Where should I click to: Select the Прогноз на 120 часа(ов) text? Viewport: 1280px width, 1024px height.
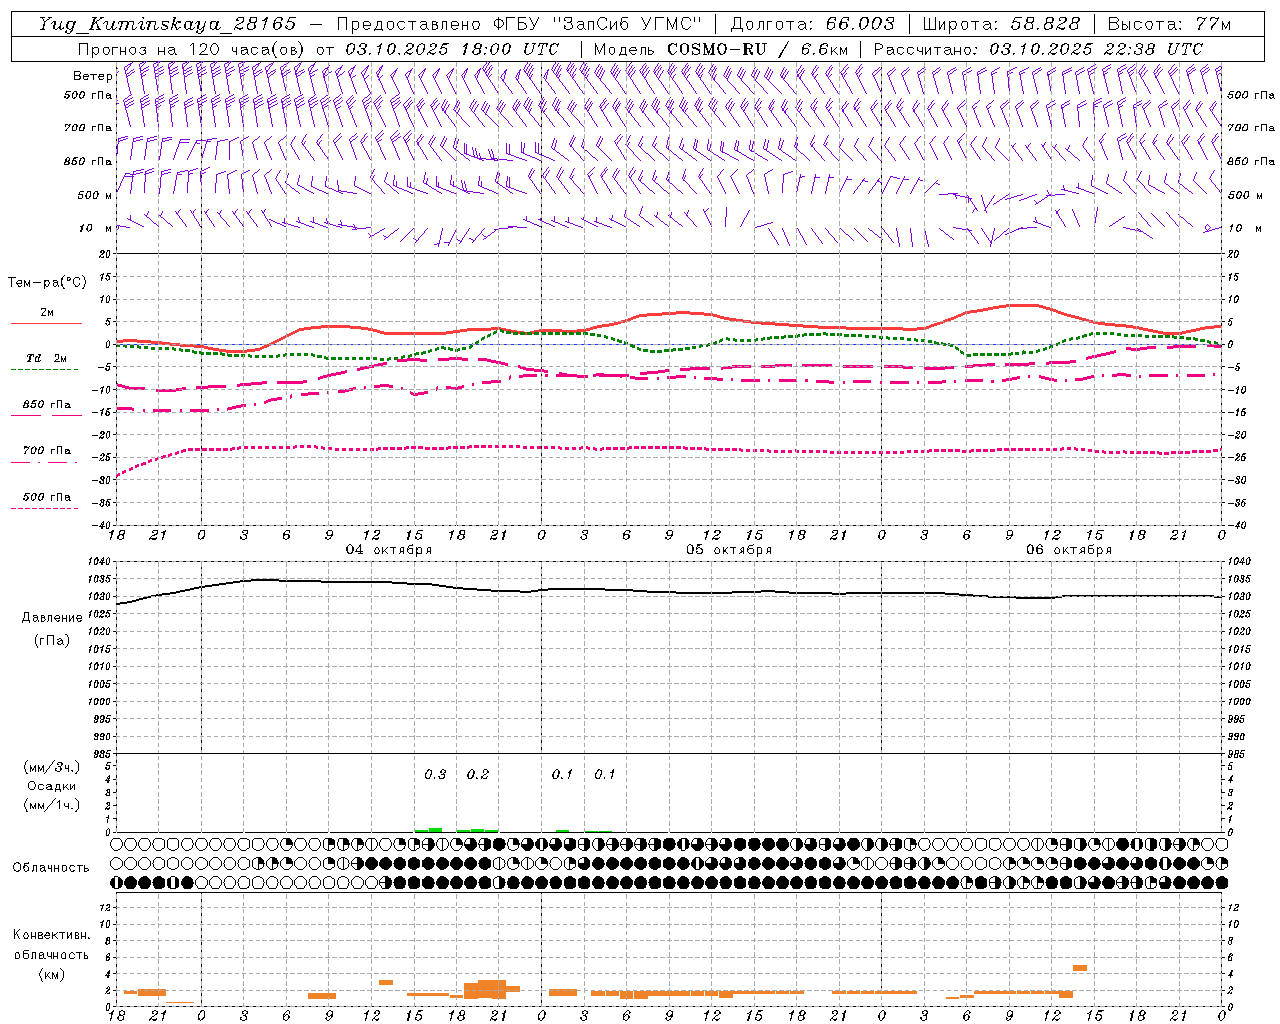click(x=193, y=49)
